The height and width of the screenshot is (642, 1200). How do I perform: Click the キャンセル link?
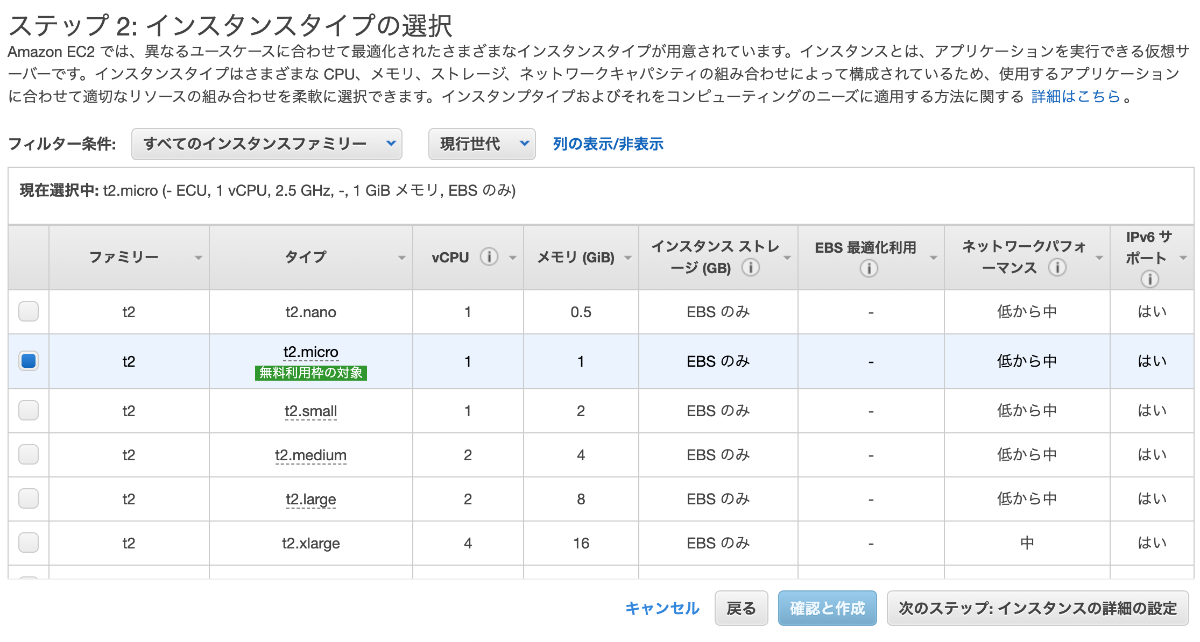pyautogui.click(x=662, y=608)
